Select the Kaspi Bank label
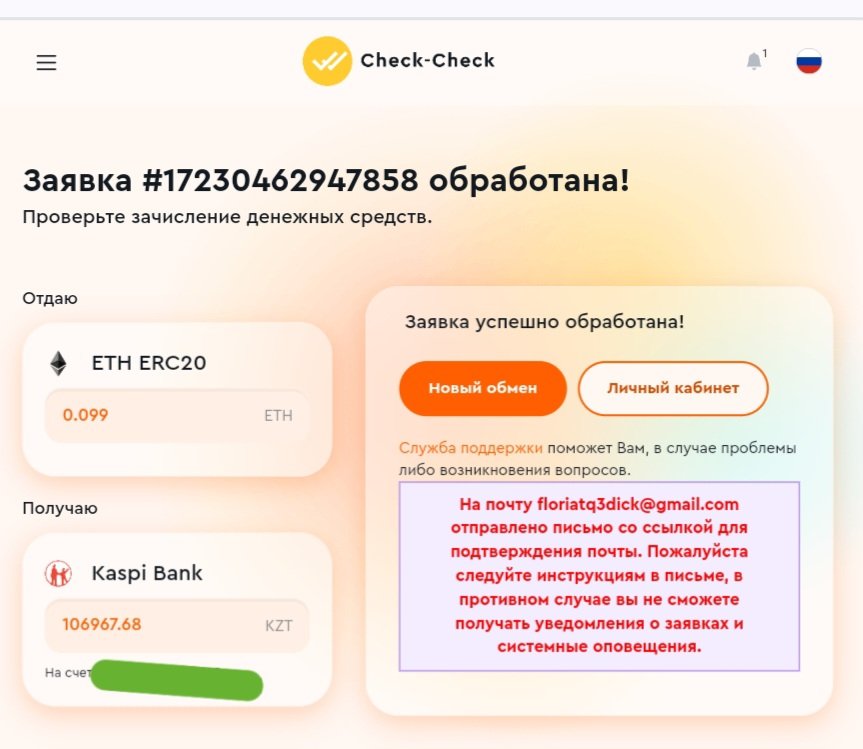The height and width of the screenshot is (749, 863). 147,573
